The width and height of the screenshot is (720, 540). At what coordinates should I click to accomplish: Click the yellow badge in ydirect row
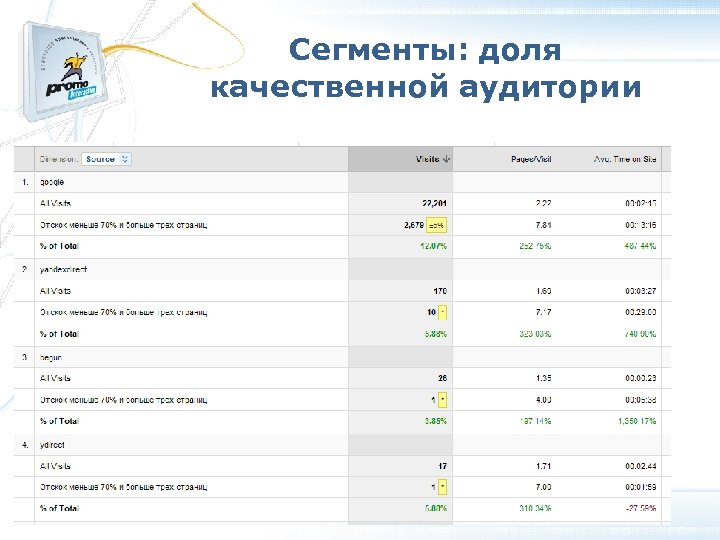coord(442,487)
